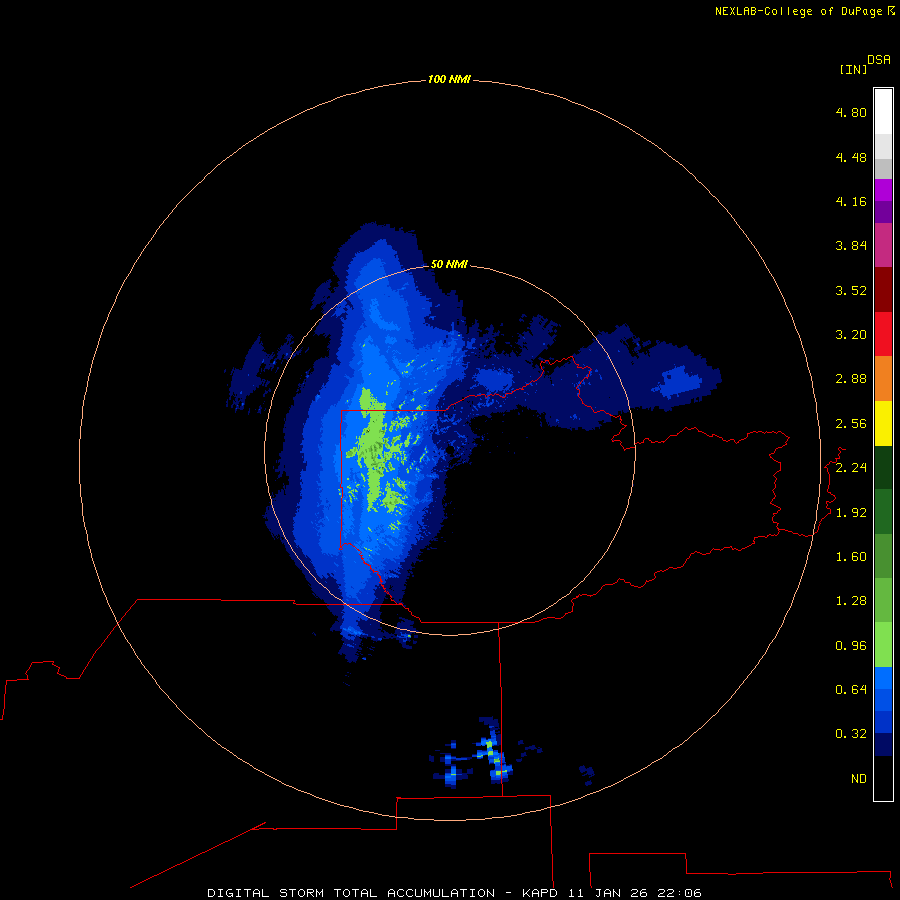The height and width of the screenshot is (900, 900).
Task: Pick the bright magenta legend swatch
Action: [x=883, y=190]
